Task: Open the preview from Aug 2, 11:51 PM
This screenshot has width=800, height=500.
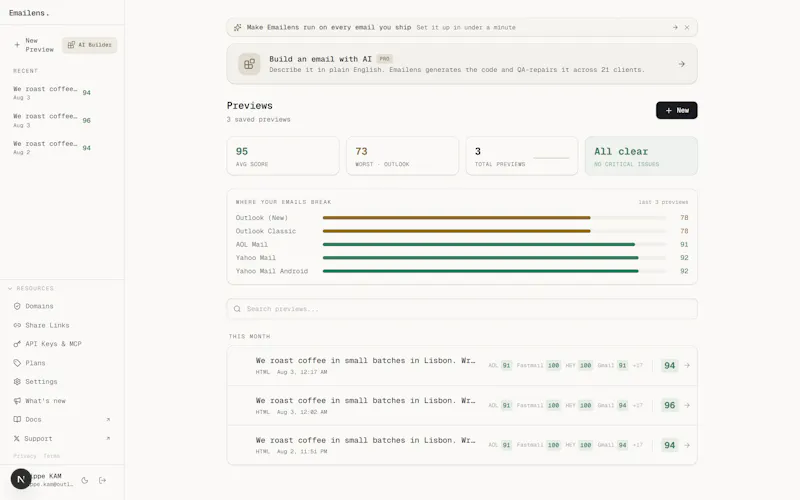Action: [x=462, y=445]
